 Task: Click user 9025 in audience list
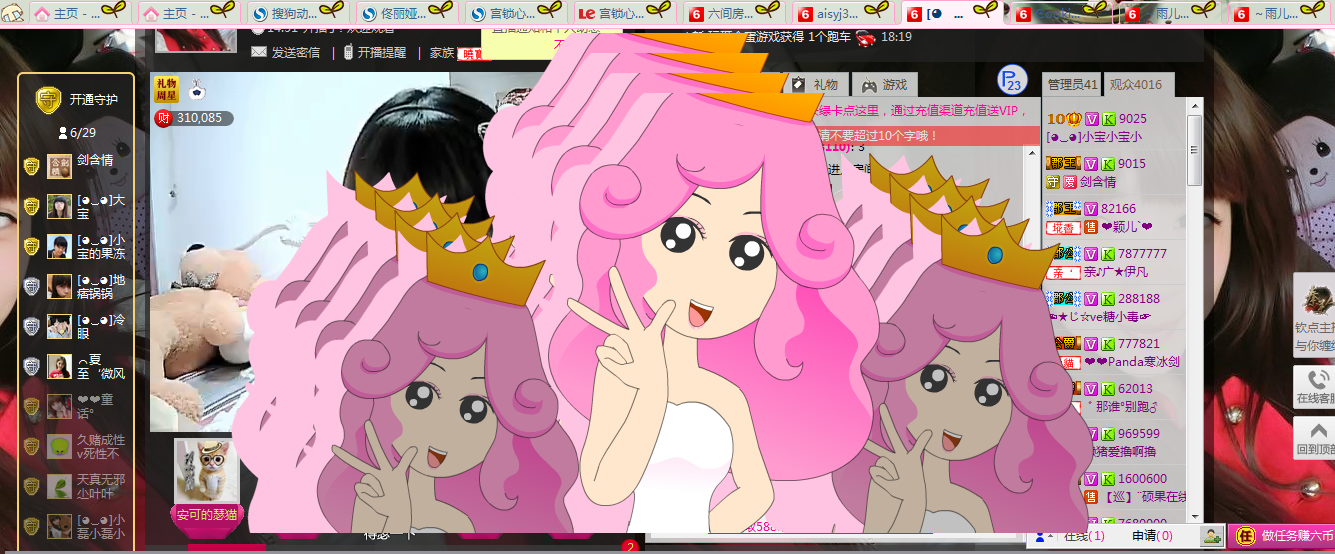pos(1132,119)
